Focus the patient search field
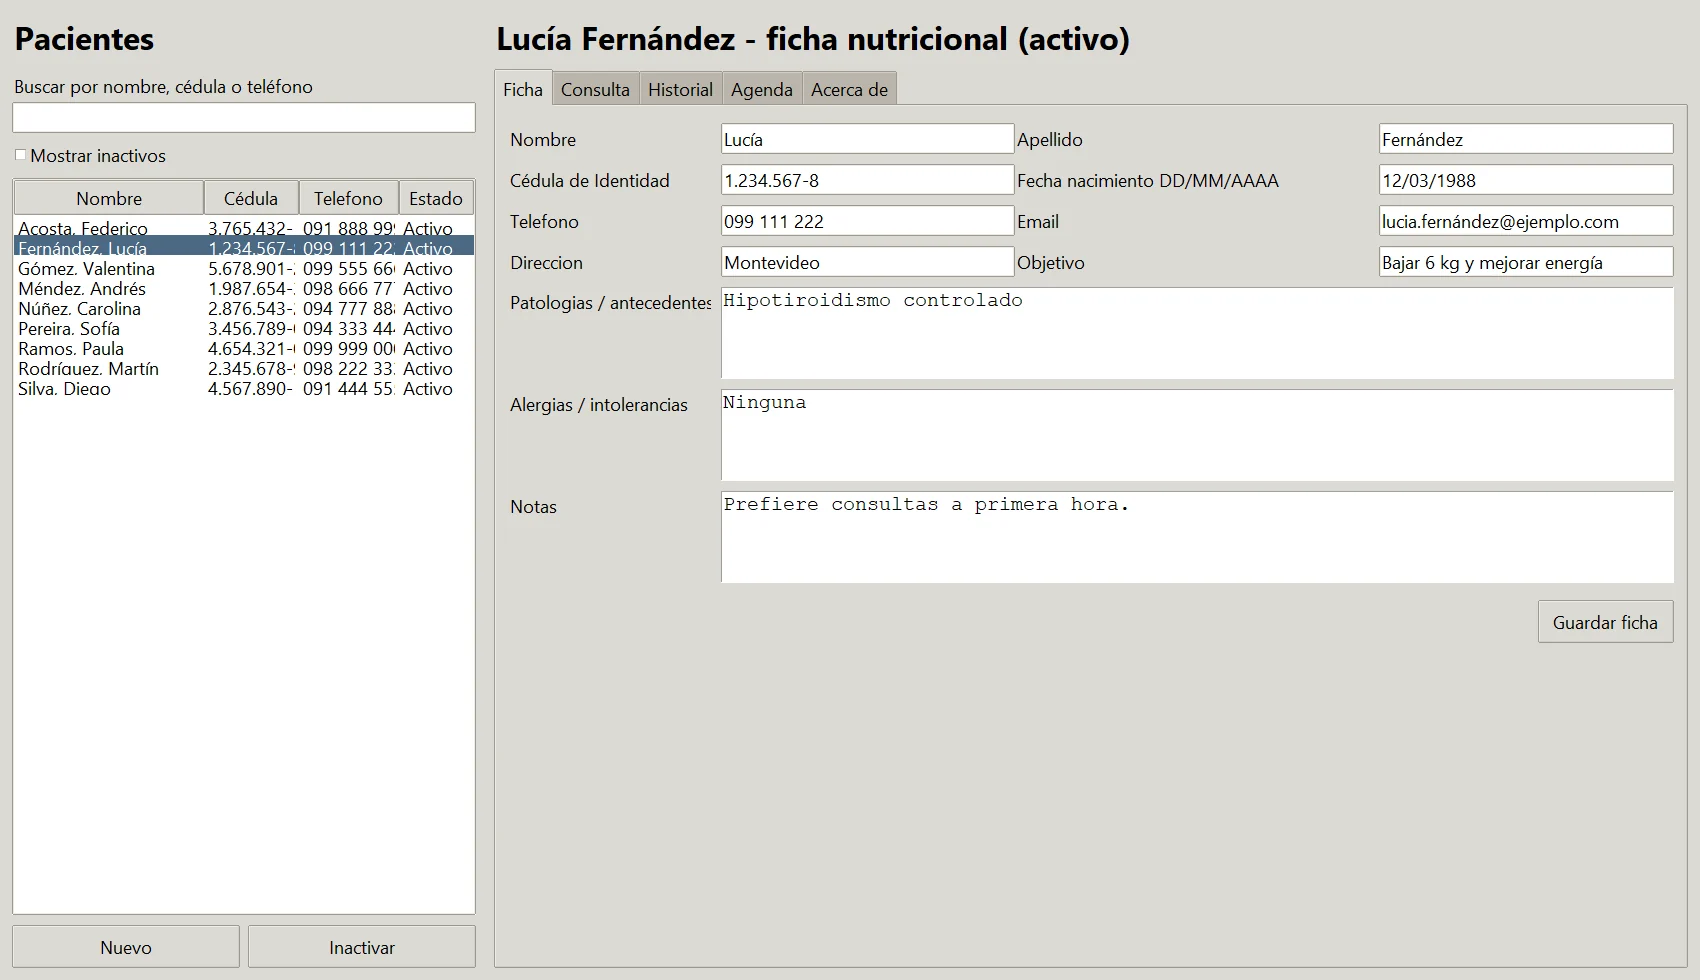 pyautogui.click(x=244, y=117)
